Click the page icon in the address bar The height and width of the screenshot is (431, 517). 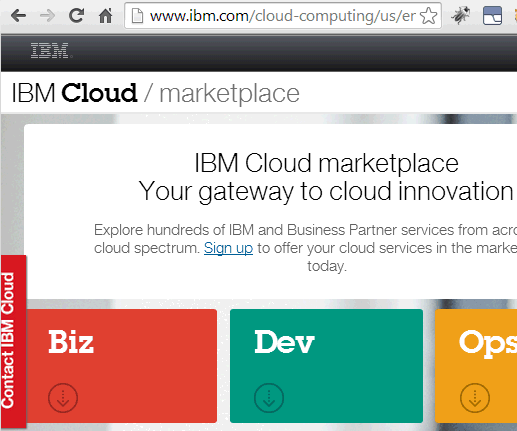[137, 16]
